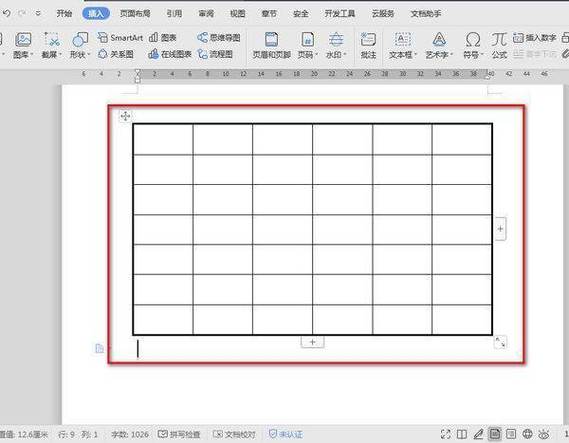This screenshot has width=569, height=443.
Task: Click the top-left cell of the table
Action: click(163, 139)
